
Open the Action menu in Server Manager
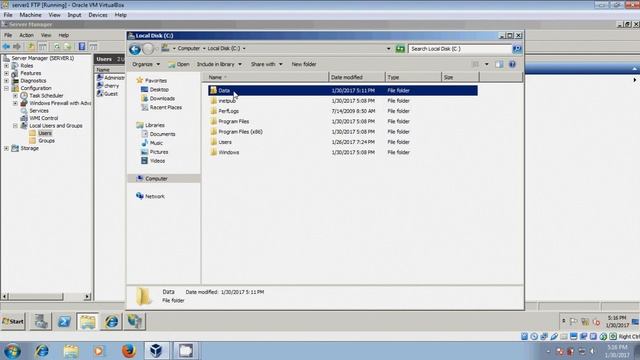coord(27,35)
